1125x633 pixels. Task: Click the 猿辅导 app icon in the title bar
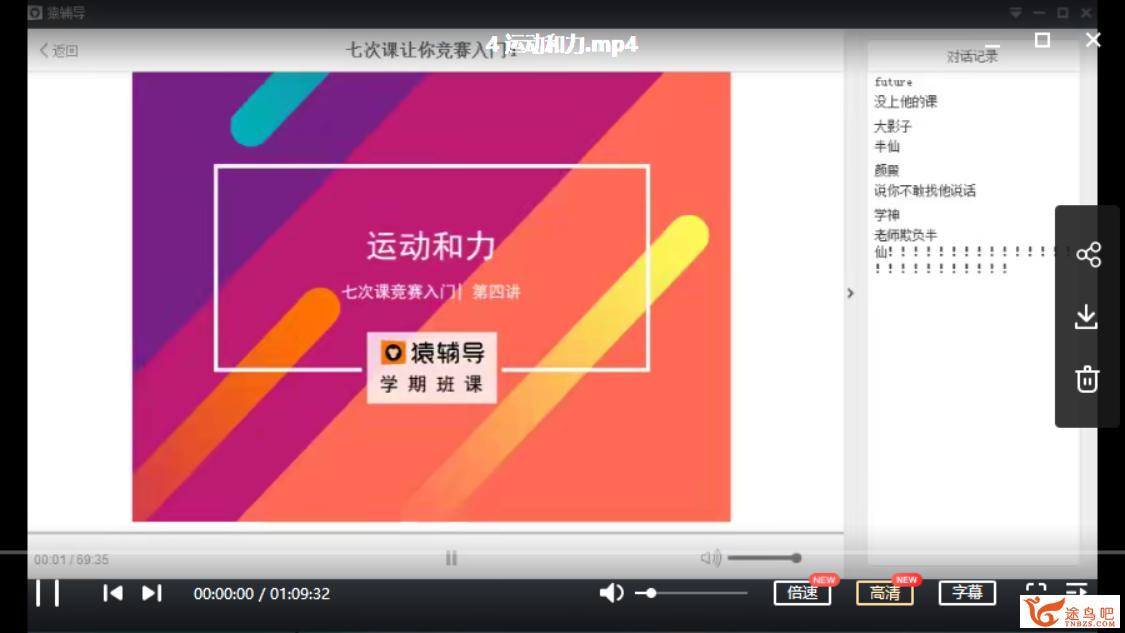tap(35, 12)
